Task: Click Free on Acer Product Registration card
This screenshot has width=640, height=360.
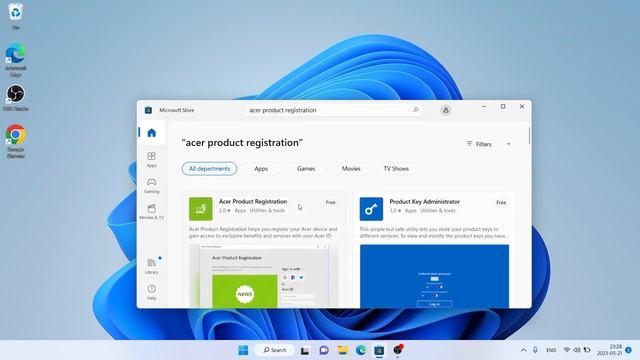Action: [331, 202]
